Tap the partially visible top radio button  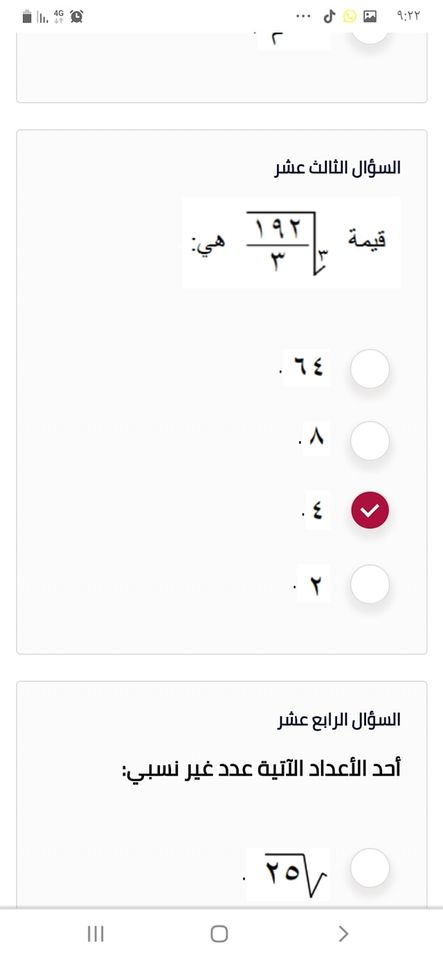370,37
